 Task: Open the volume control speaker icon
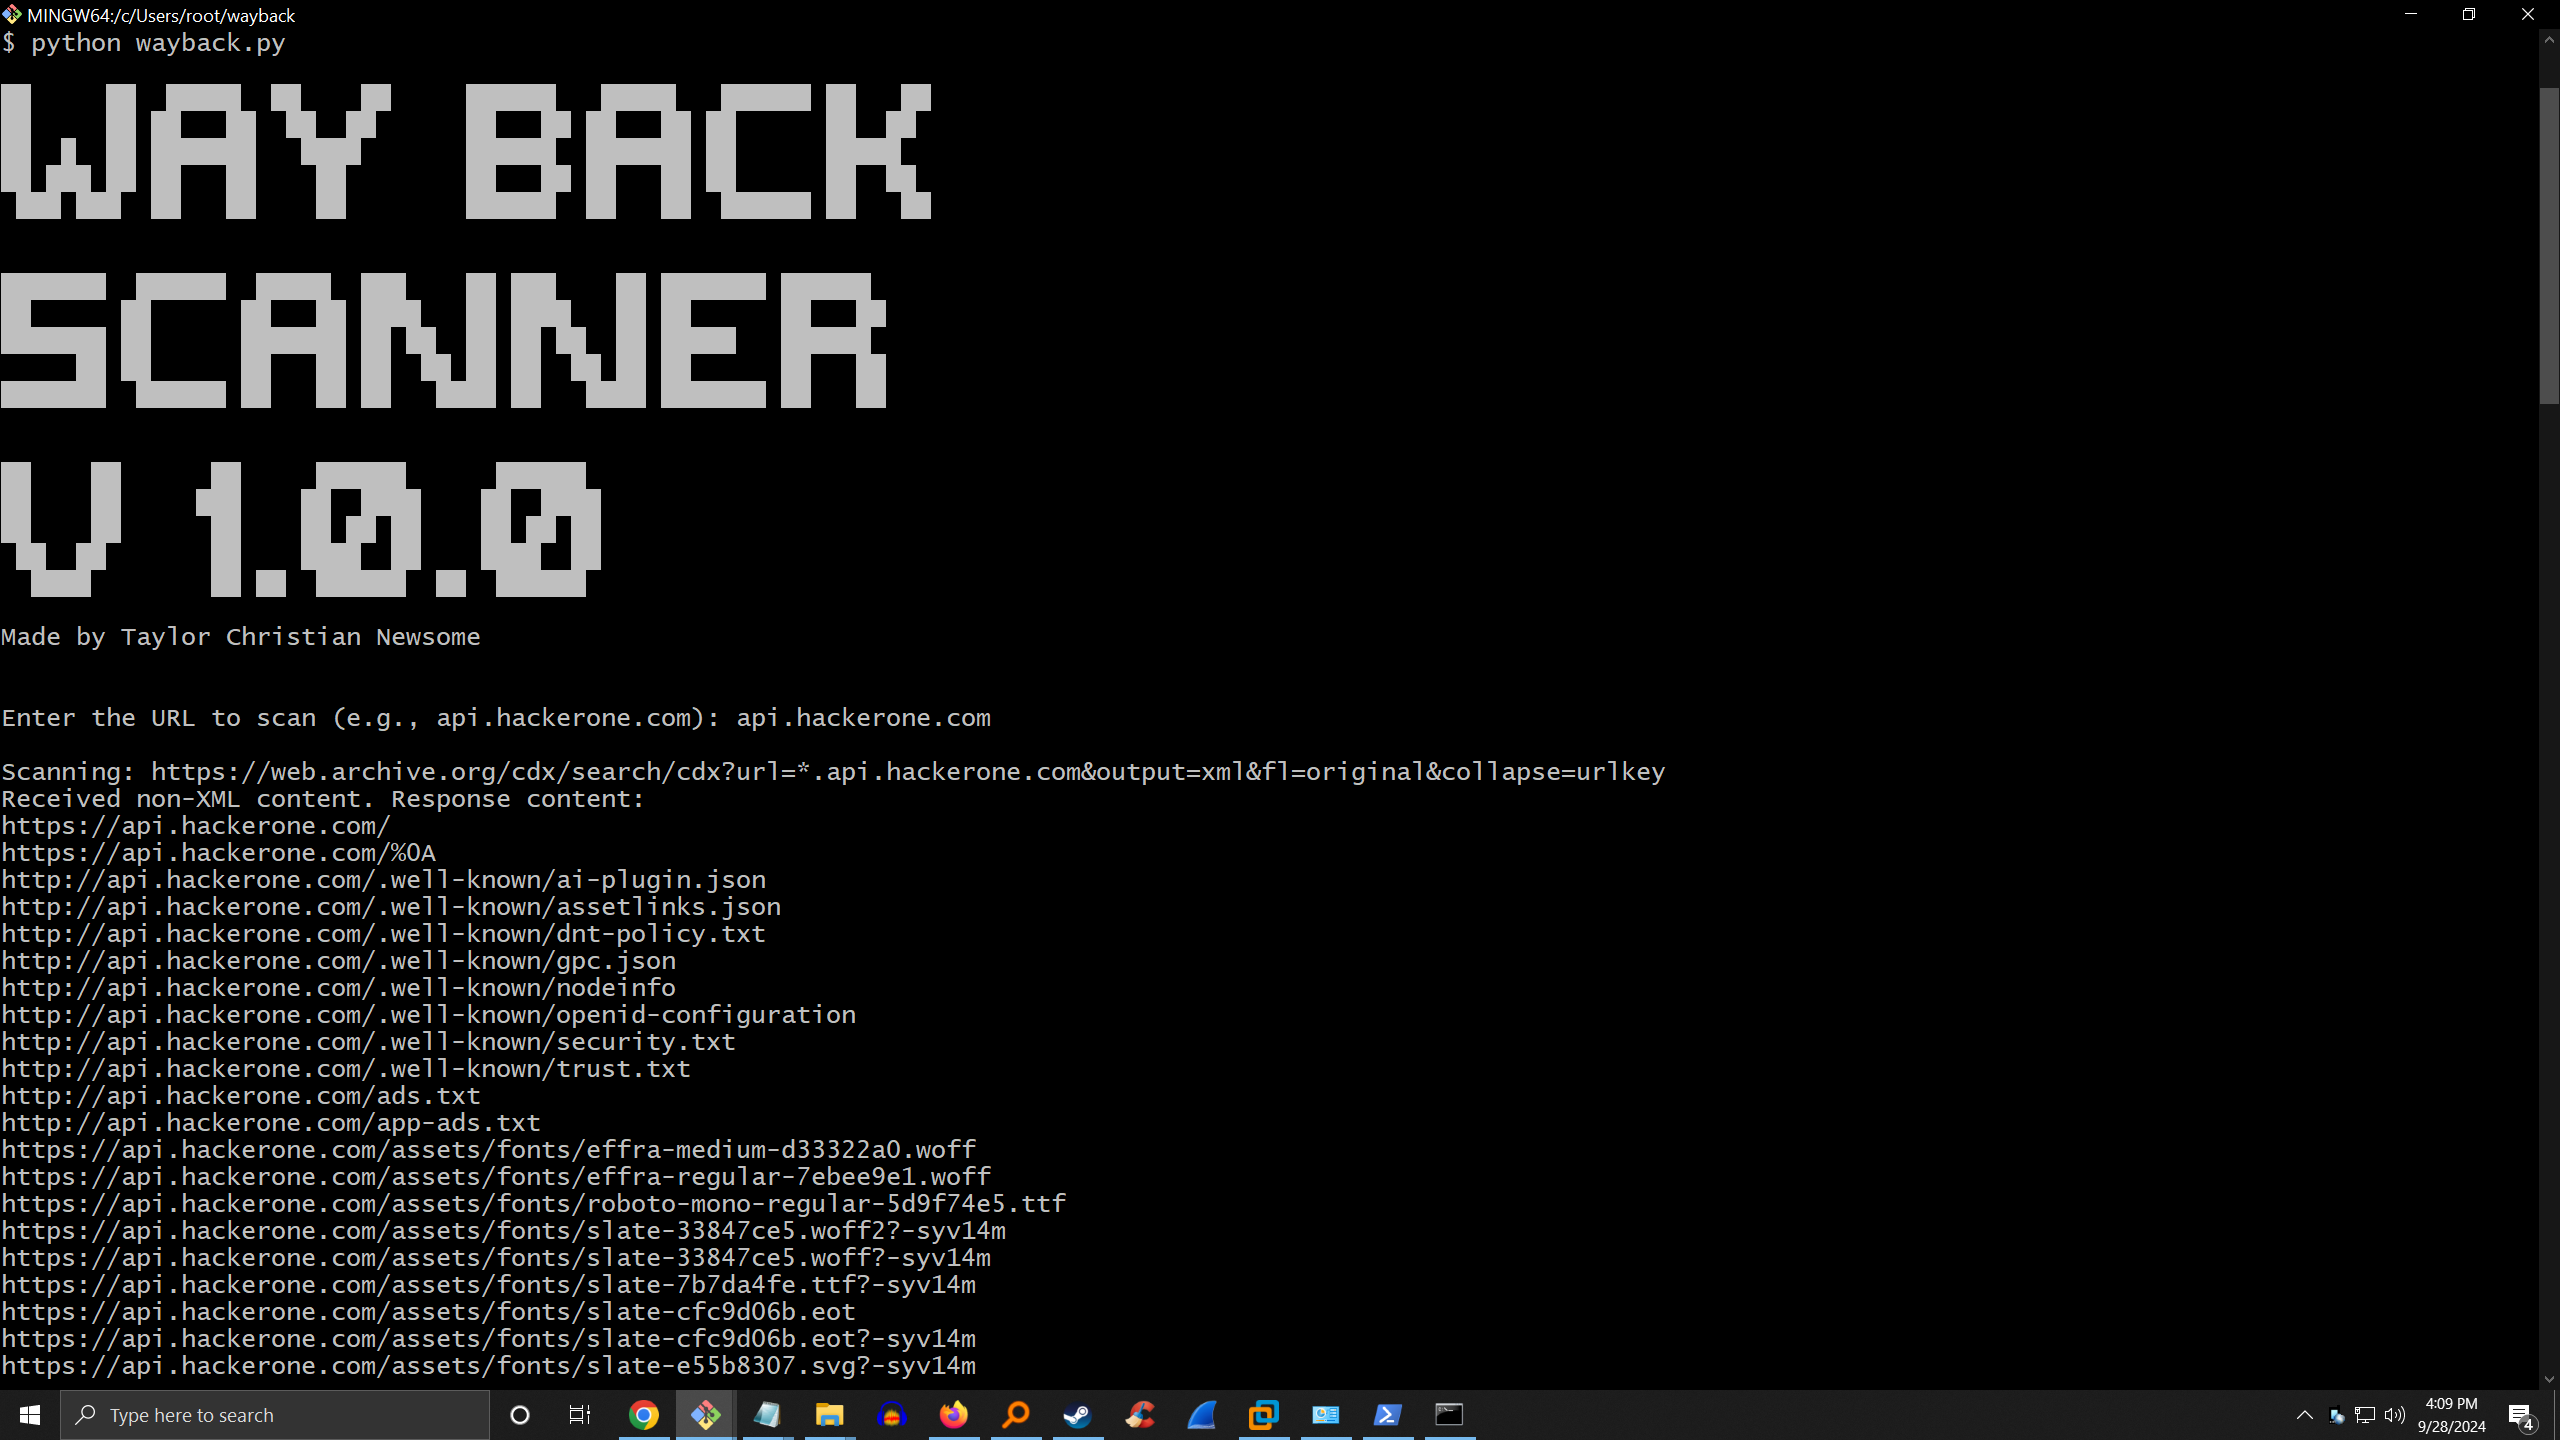tap(2394, 1415)
